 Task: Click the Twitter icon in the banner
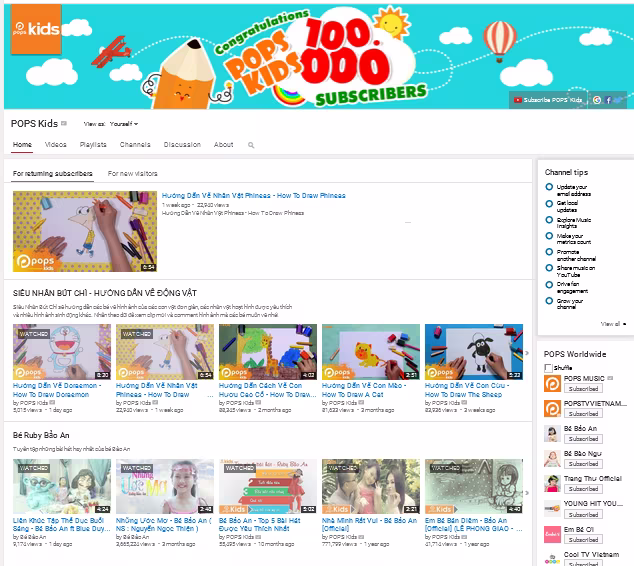coord(618,100)
